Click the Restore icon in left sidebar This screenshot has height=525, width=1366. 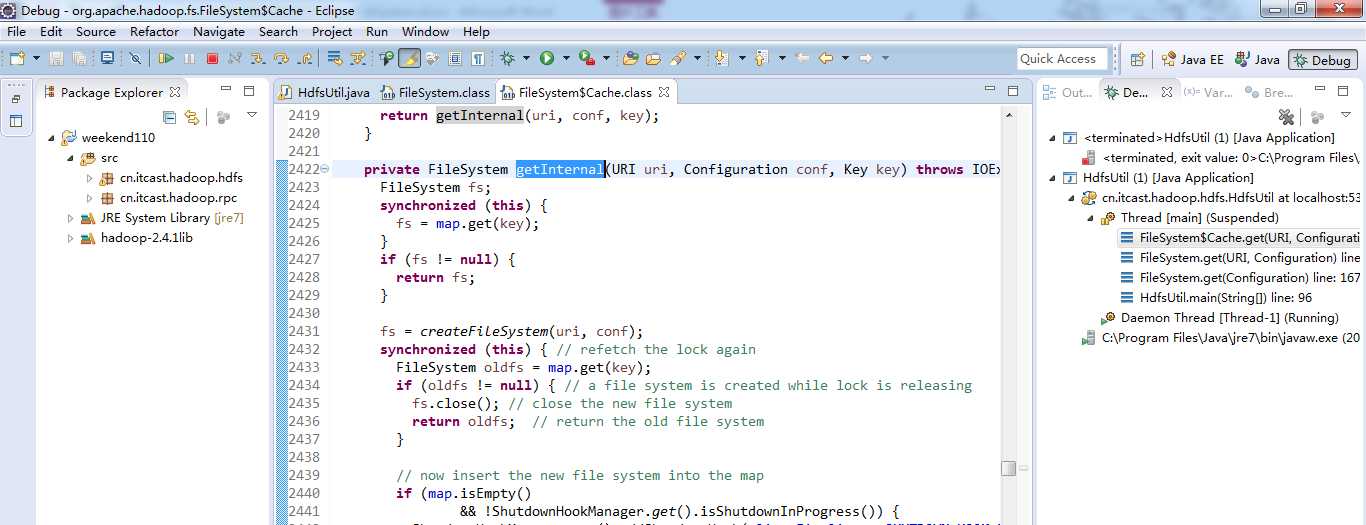(16, 99)
